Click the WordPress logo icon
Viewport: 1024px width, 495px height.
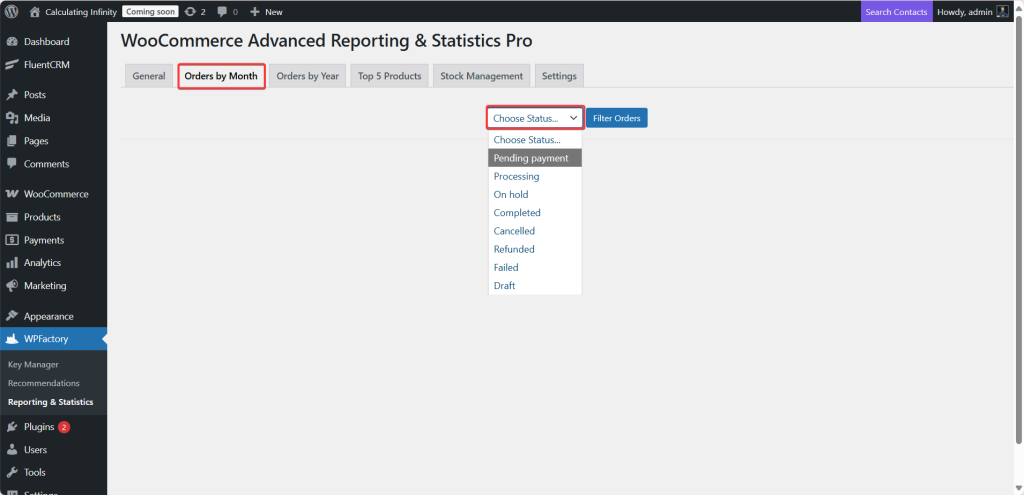coord(12,12)
